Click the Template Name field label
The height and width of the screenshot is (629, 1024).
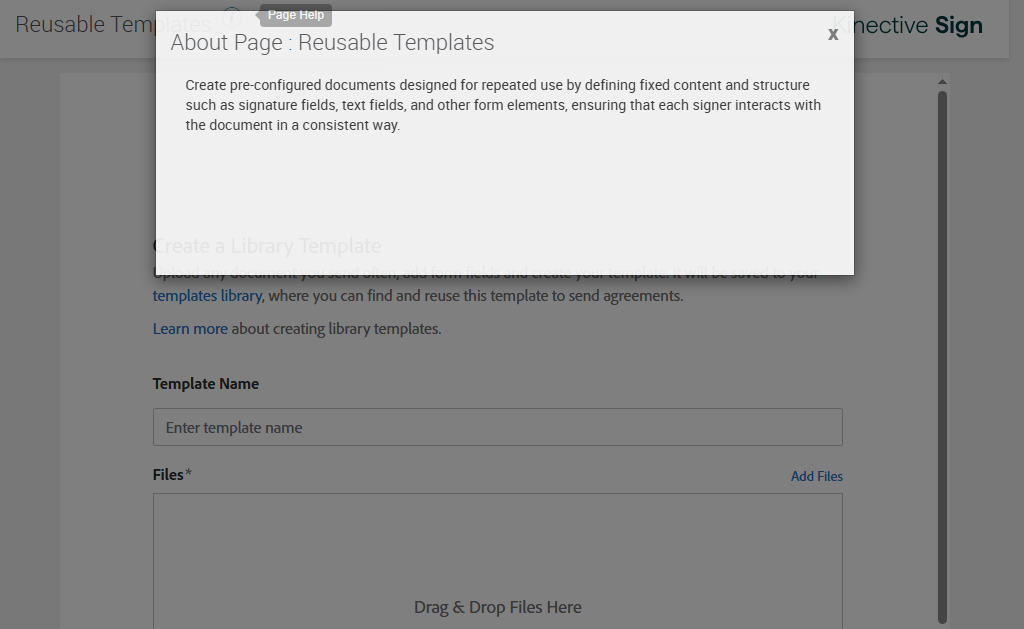206,384
